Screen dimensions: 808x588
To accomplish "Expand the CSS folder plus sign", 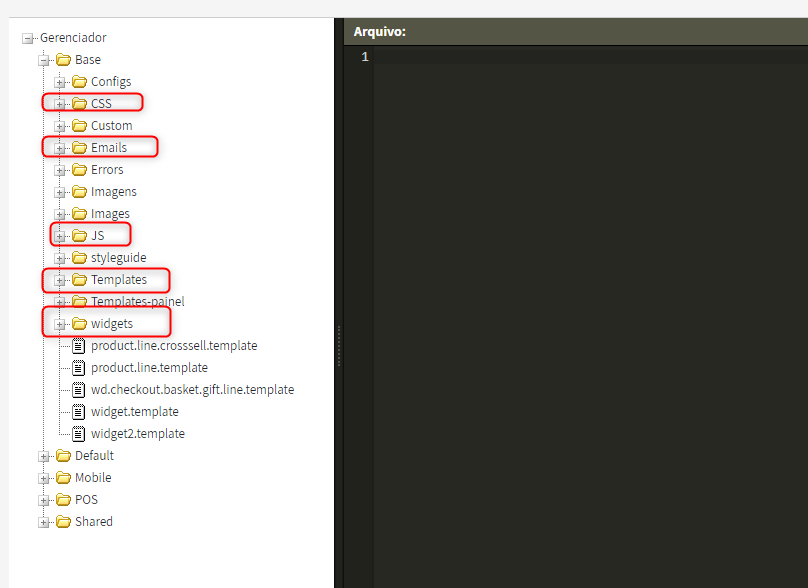I will click(x=60, y=105).
